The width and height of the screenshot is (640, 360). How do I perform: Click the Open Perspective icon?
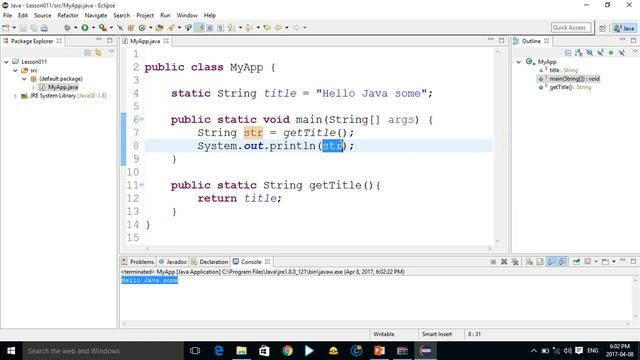pos(602,28)
